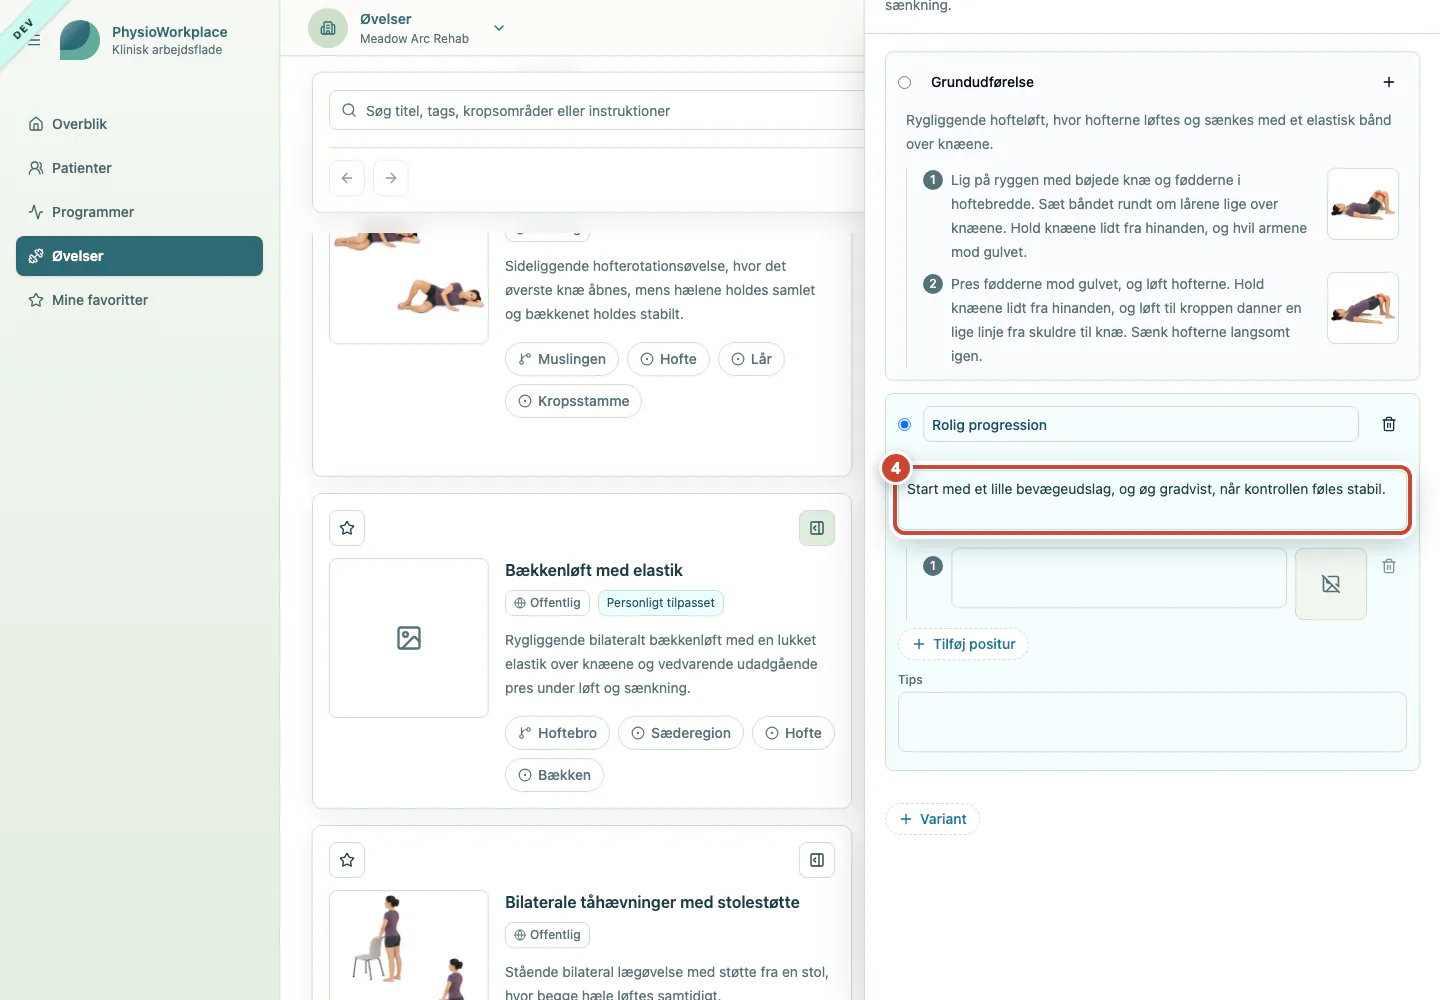Delete the Rolig progression variant
The image size is (1440, 1000).
[x=1389, y=424]
